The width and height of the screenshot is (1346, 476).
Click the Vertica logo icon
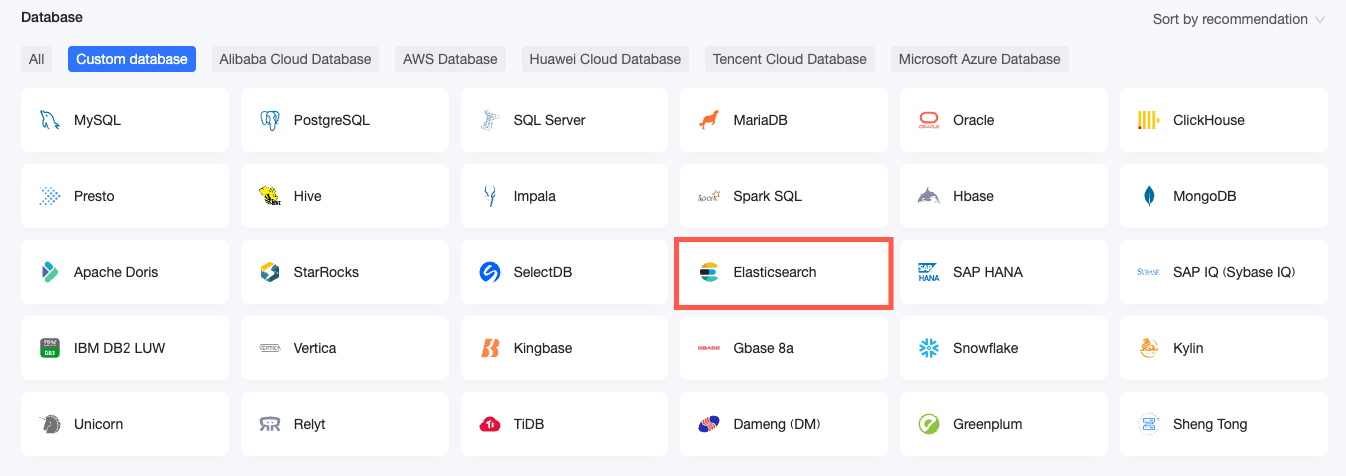pos(269,348)
